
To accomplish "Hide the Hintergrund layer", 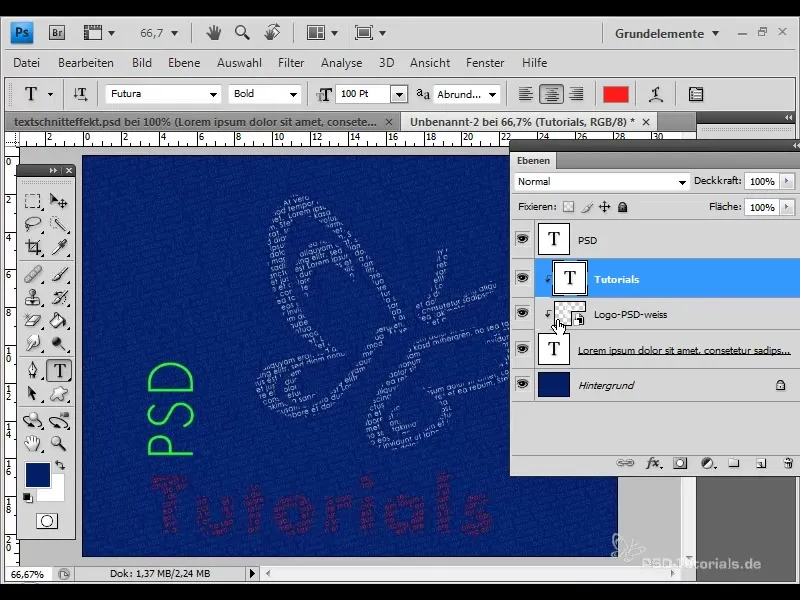I will [x=522, y=384].
